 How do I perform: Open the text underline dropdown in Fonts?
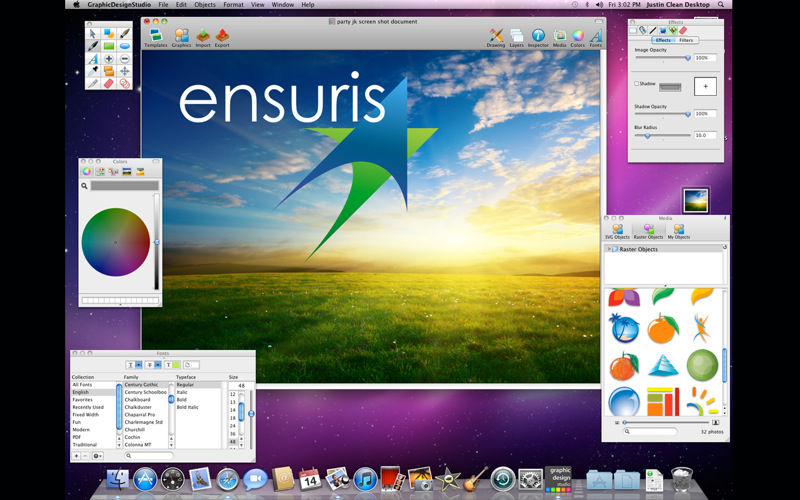135,365
